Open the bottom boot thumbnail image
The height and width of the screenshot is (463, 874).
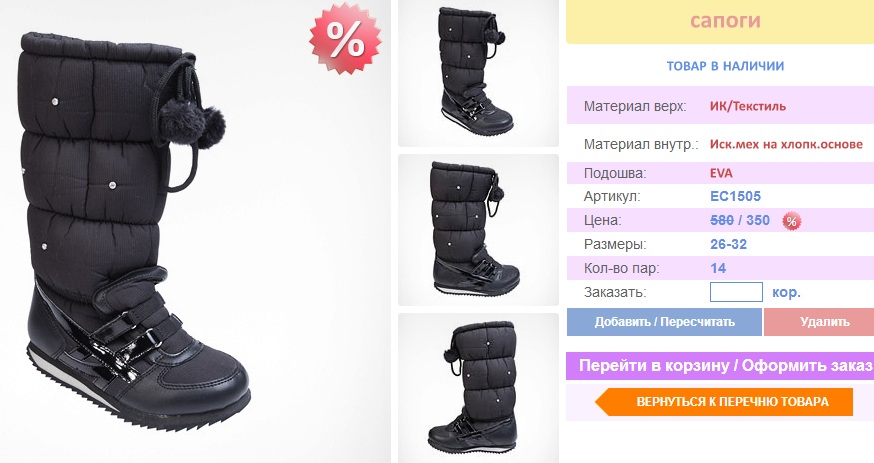pyautogui.click(x=478, y=388)
